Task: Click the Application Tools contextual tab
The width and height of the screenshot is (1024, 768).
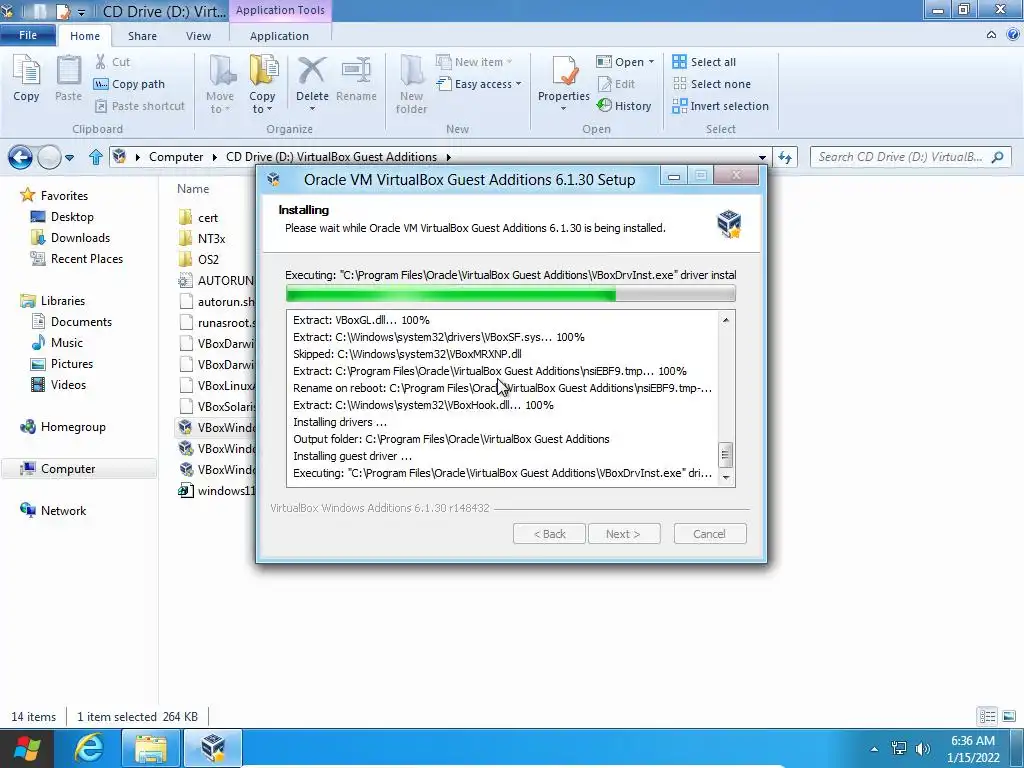Action: pyautogui.click(x=280, y=10)
